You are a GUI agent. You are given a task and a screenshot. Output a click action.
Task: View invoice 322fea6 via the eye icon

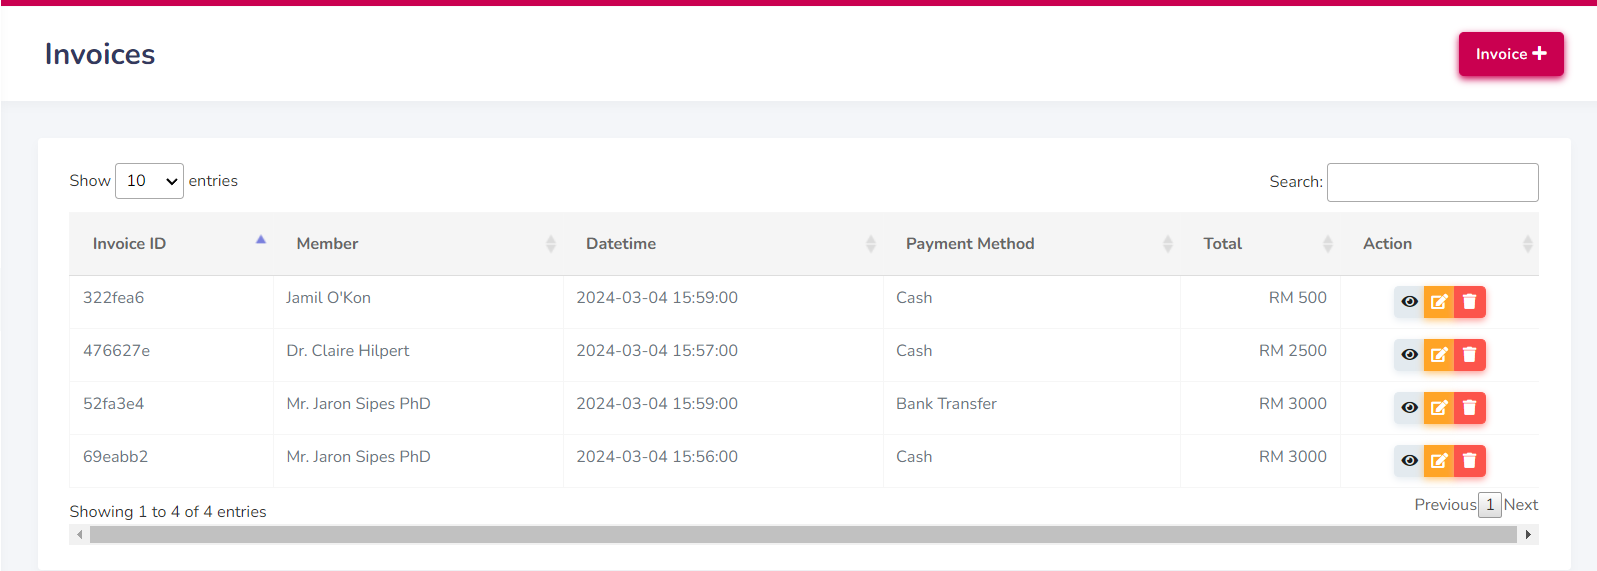click(x=1409, y=302)
